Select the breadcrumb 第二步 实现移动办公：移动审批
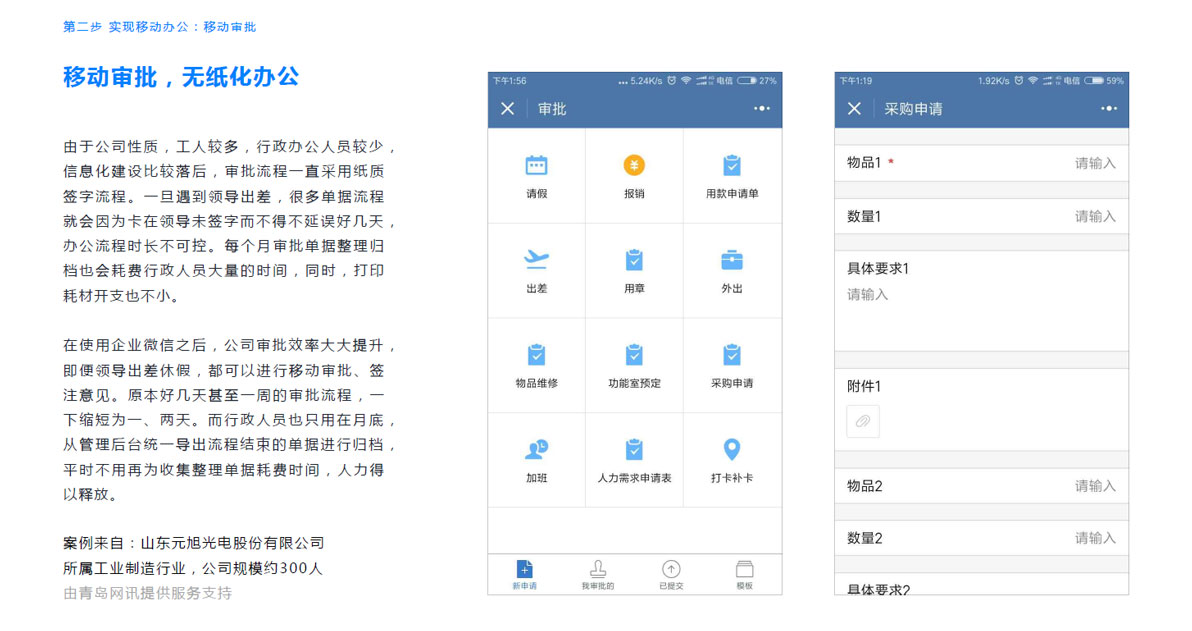The width and height of the screenshot is (1192, 631). click(x=160, y=27)
